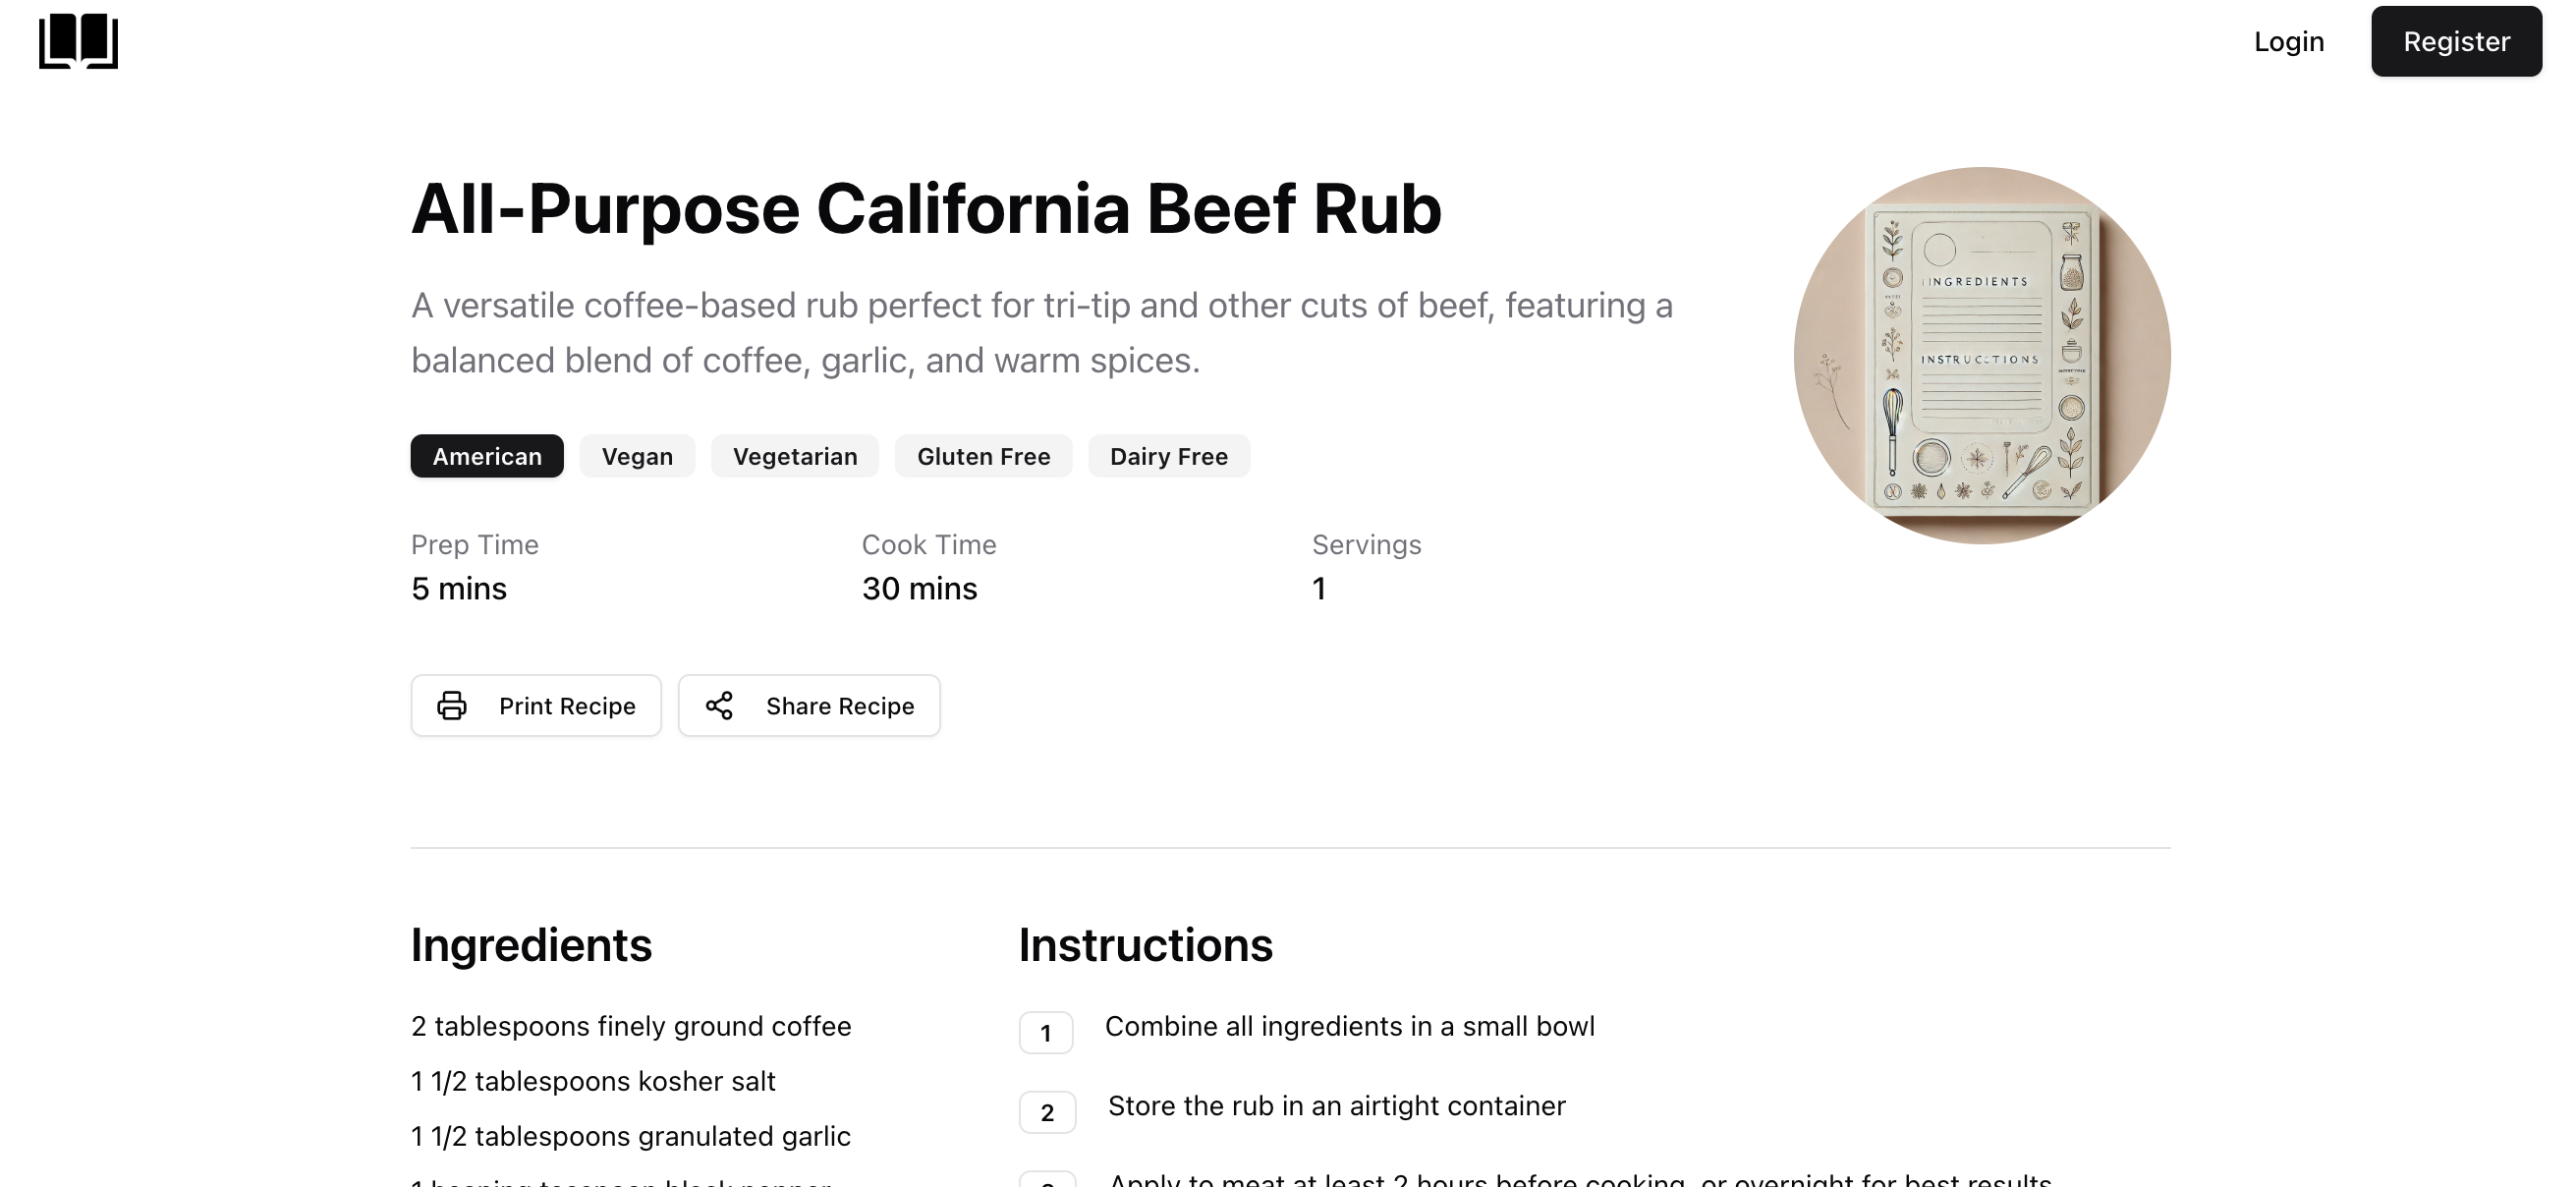Select the Vegan dietary tag
The image size is (2576, 1187).
coord(637,456)
